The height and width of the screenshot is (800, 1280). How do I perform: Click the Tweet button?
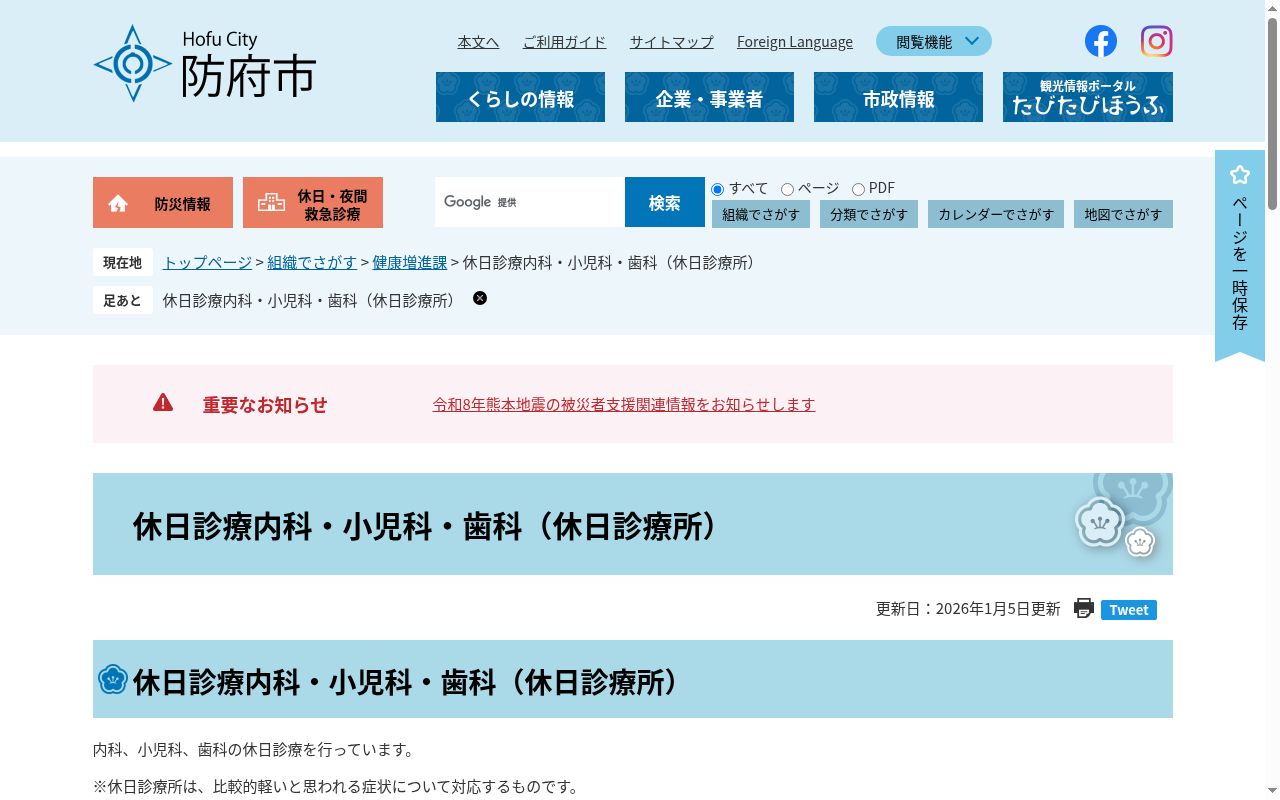pyautogui.click(x=1129, y=610)
